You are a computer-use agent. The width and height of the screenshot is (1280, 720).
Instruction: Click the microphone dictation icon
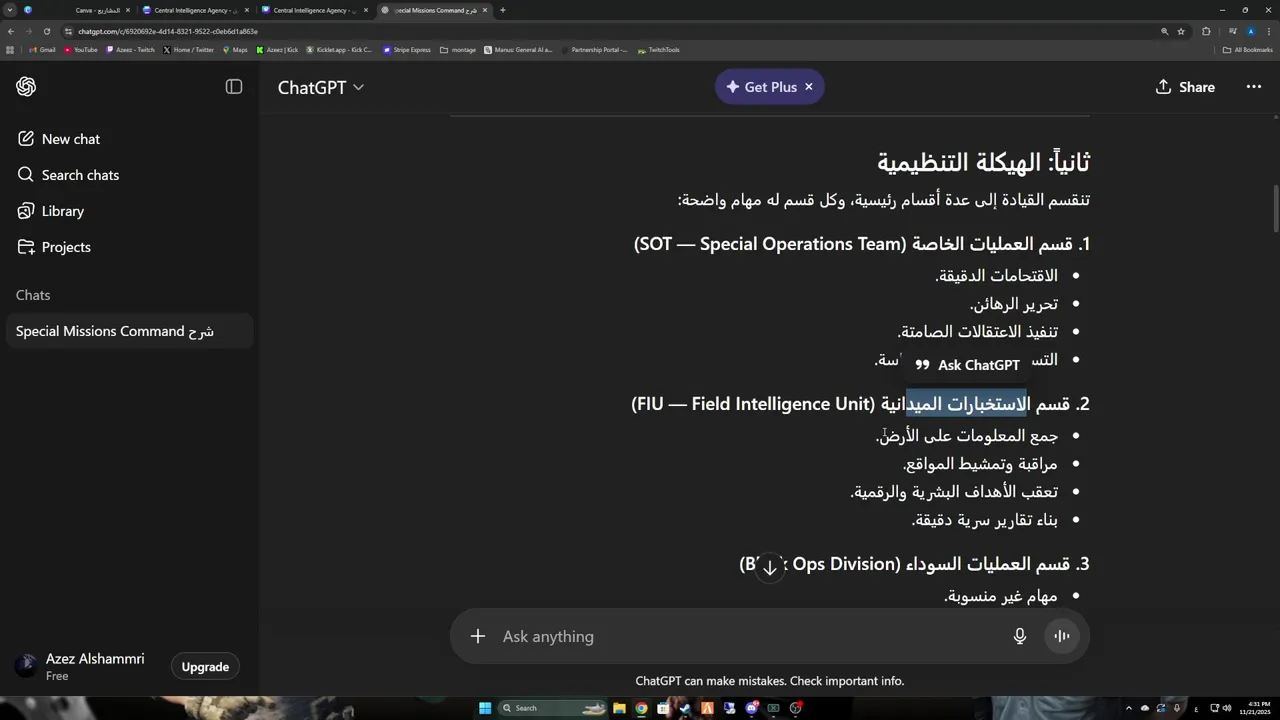click(x=1020, y=636)
